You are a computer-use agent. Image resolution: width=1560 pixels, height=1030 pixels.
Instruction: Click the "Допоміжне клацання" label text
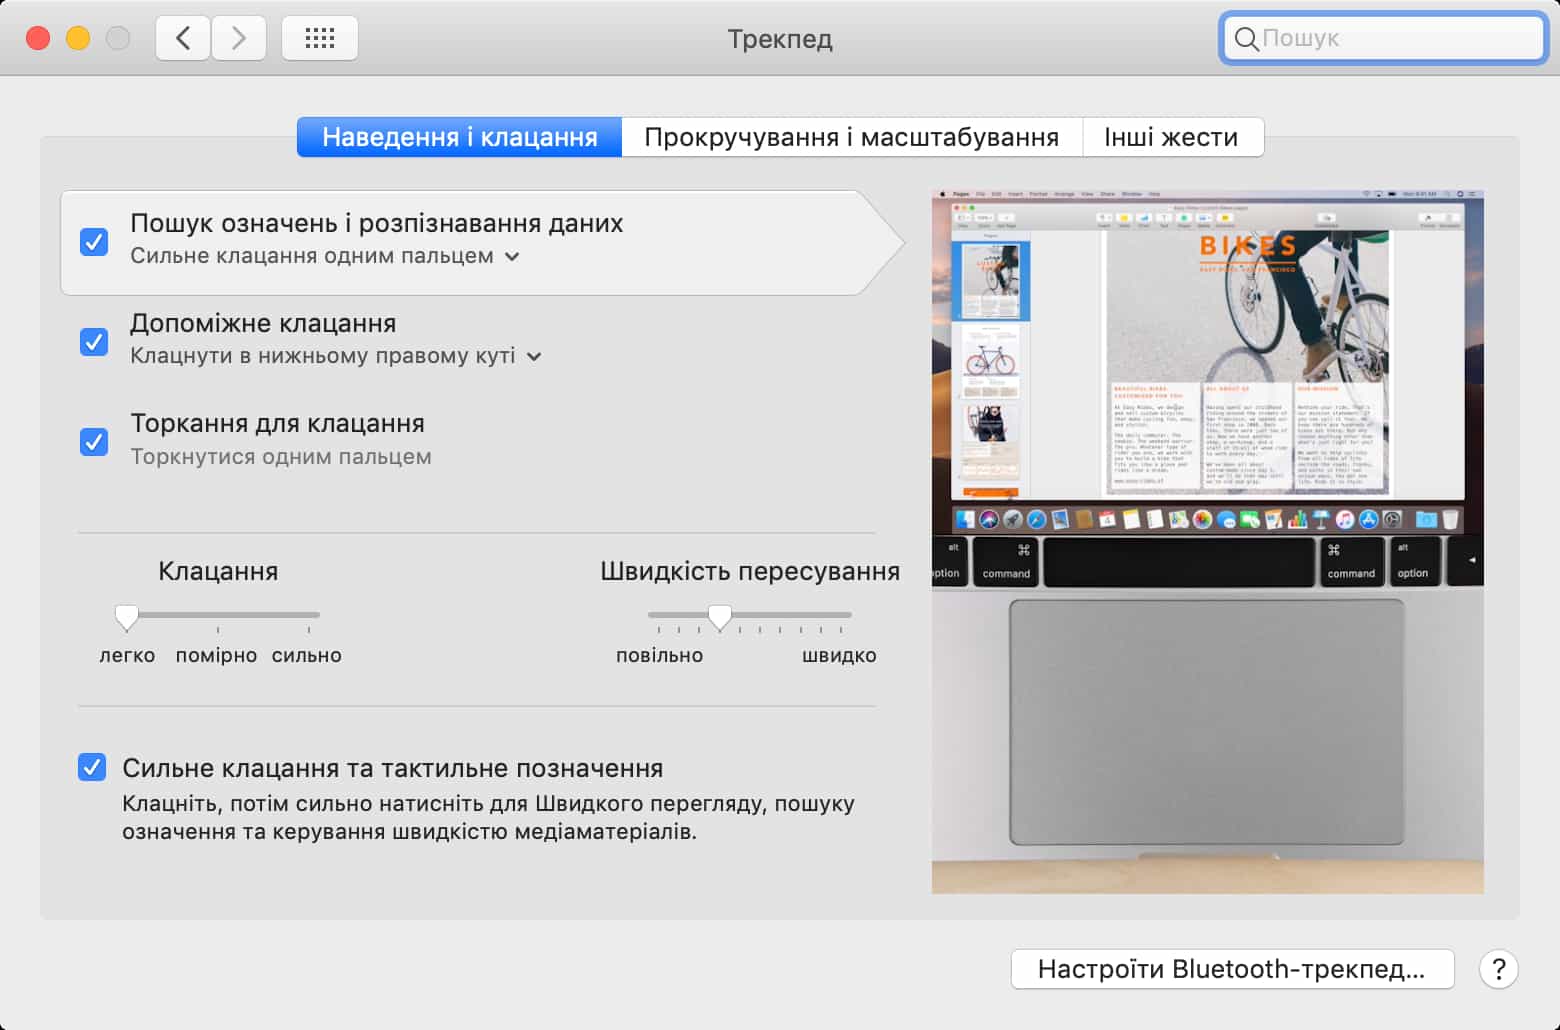tap(263, 323)
